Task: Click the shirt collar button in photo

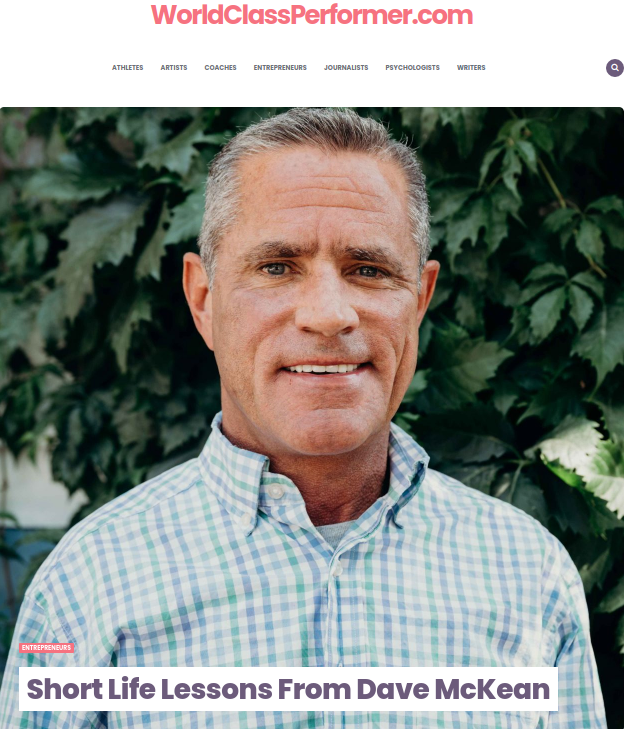Action: click(x=275, y=491)
